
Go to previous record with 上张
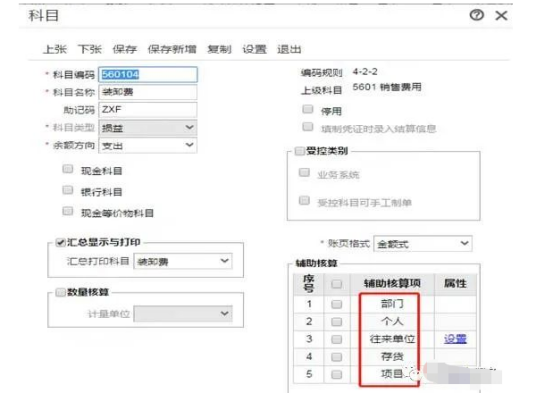[55, 49]
